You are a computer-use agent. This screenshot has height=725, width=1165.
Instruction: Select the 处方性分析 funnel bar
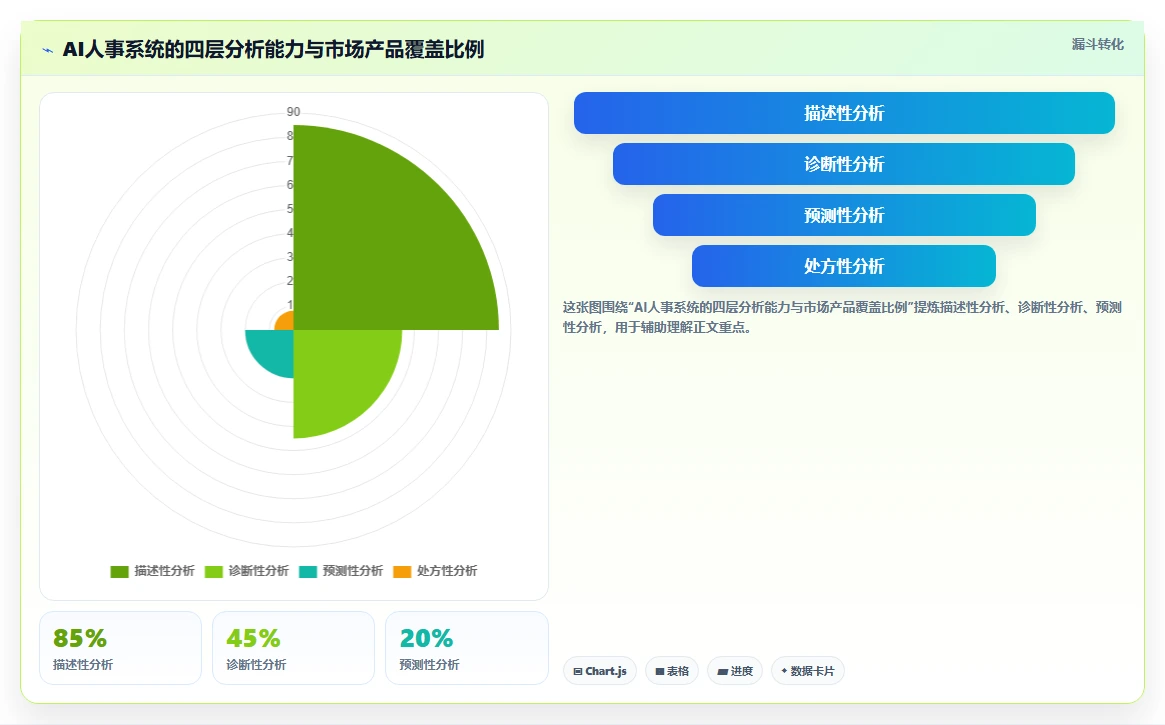click(844, 266)
